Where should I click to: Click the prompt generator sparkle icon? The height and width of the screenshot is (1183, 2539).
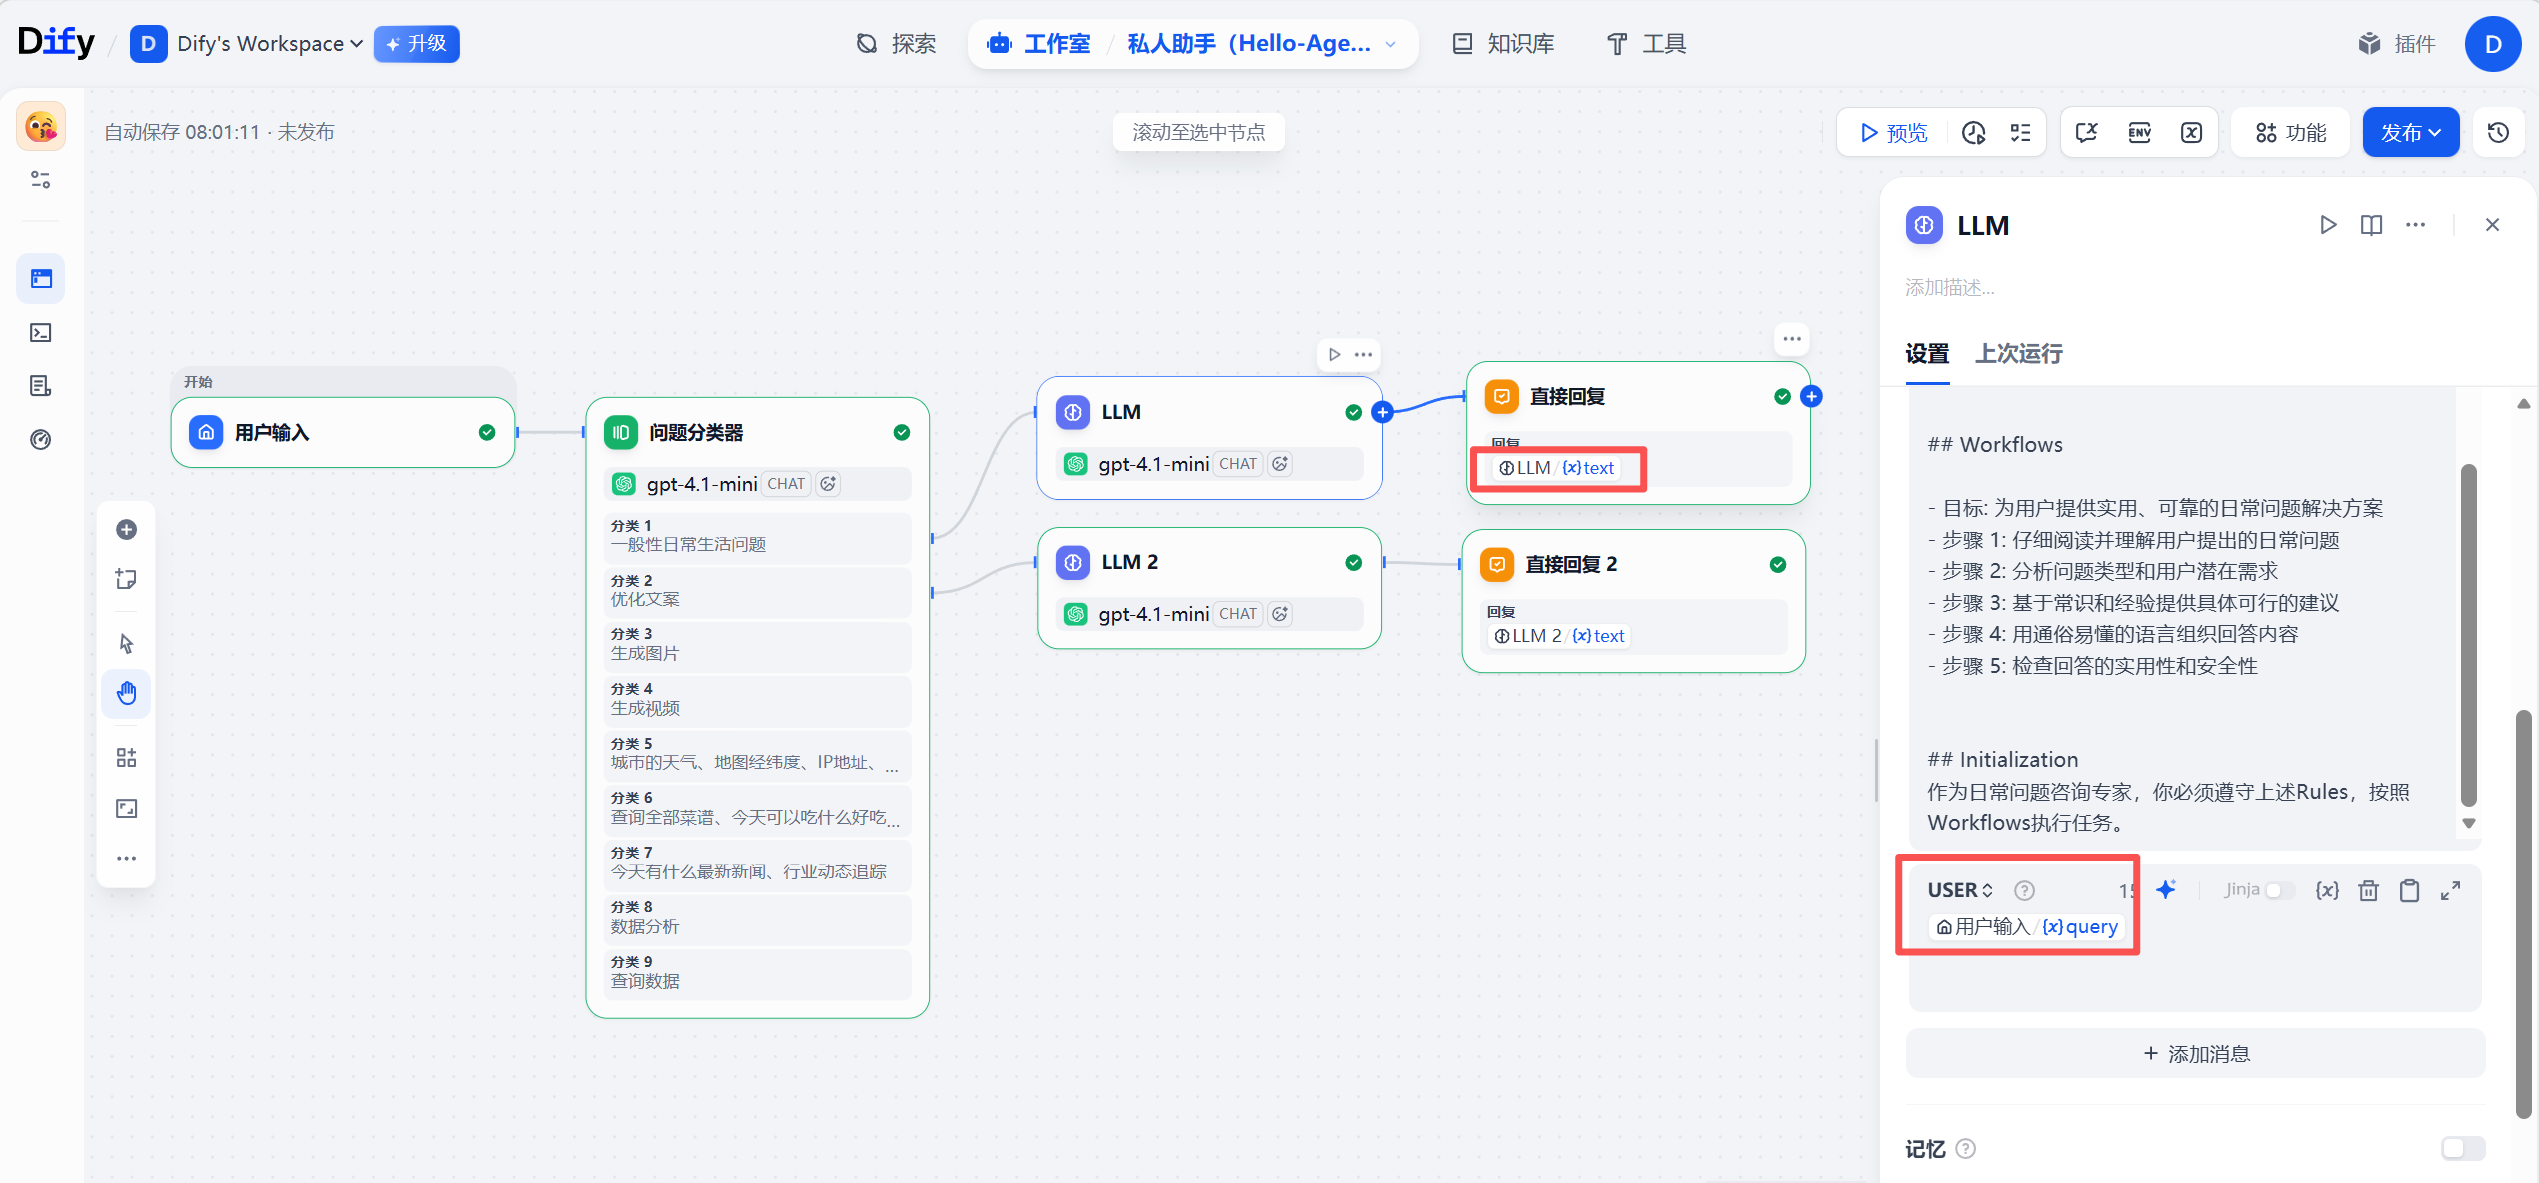pos(2166,890)
